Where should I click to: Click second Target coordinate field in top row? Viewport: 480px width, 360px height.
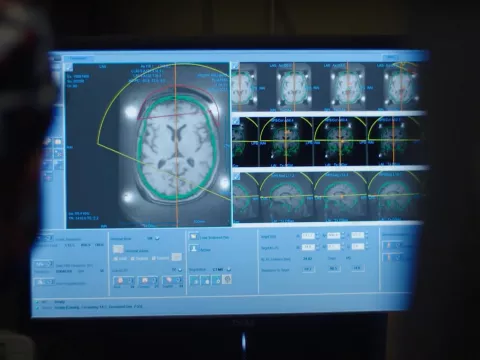point(334,235)
